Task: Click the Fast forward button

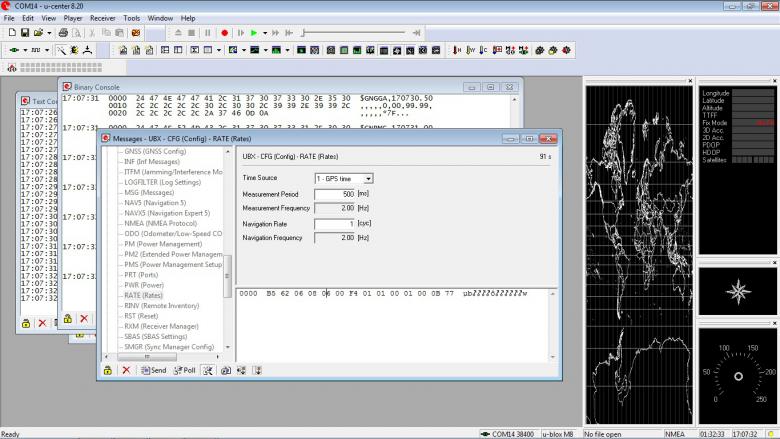Action: [275, 33]
